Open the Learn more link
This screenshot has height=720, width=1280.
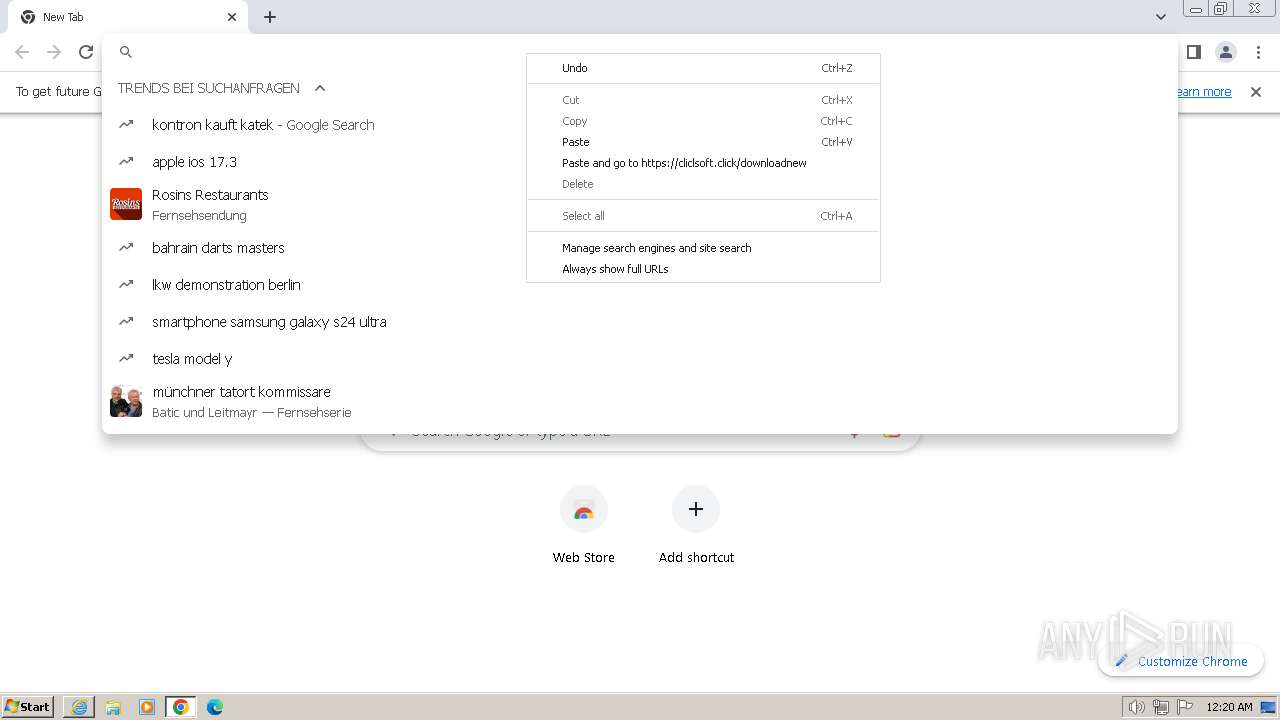pos(1203,92)
